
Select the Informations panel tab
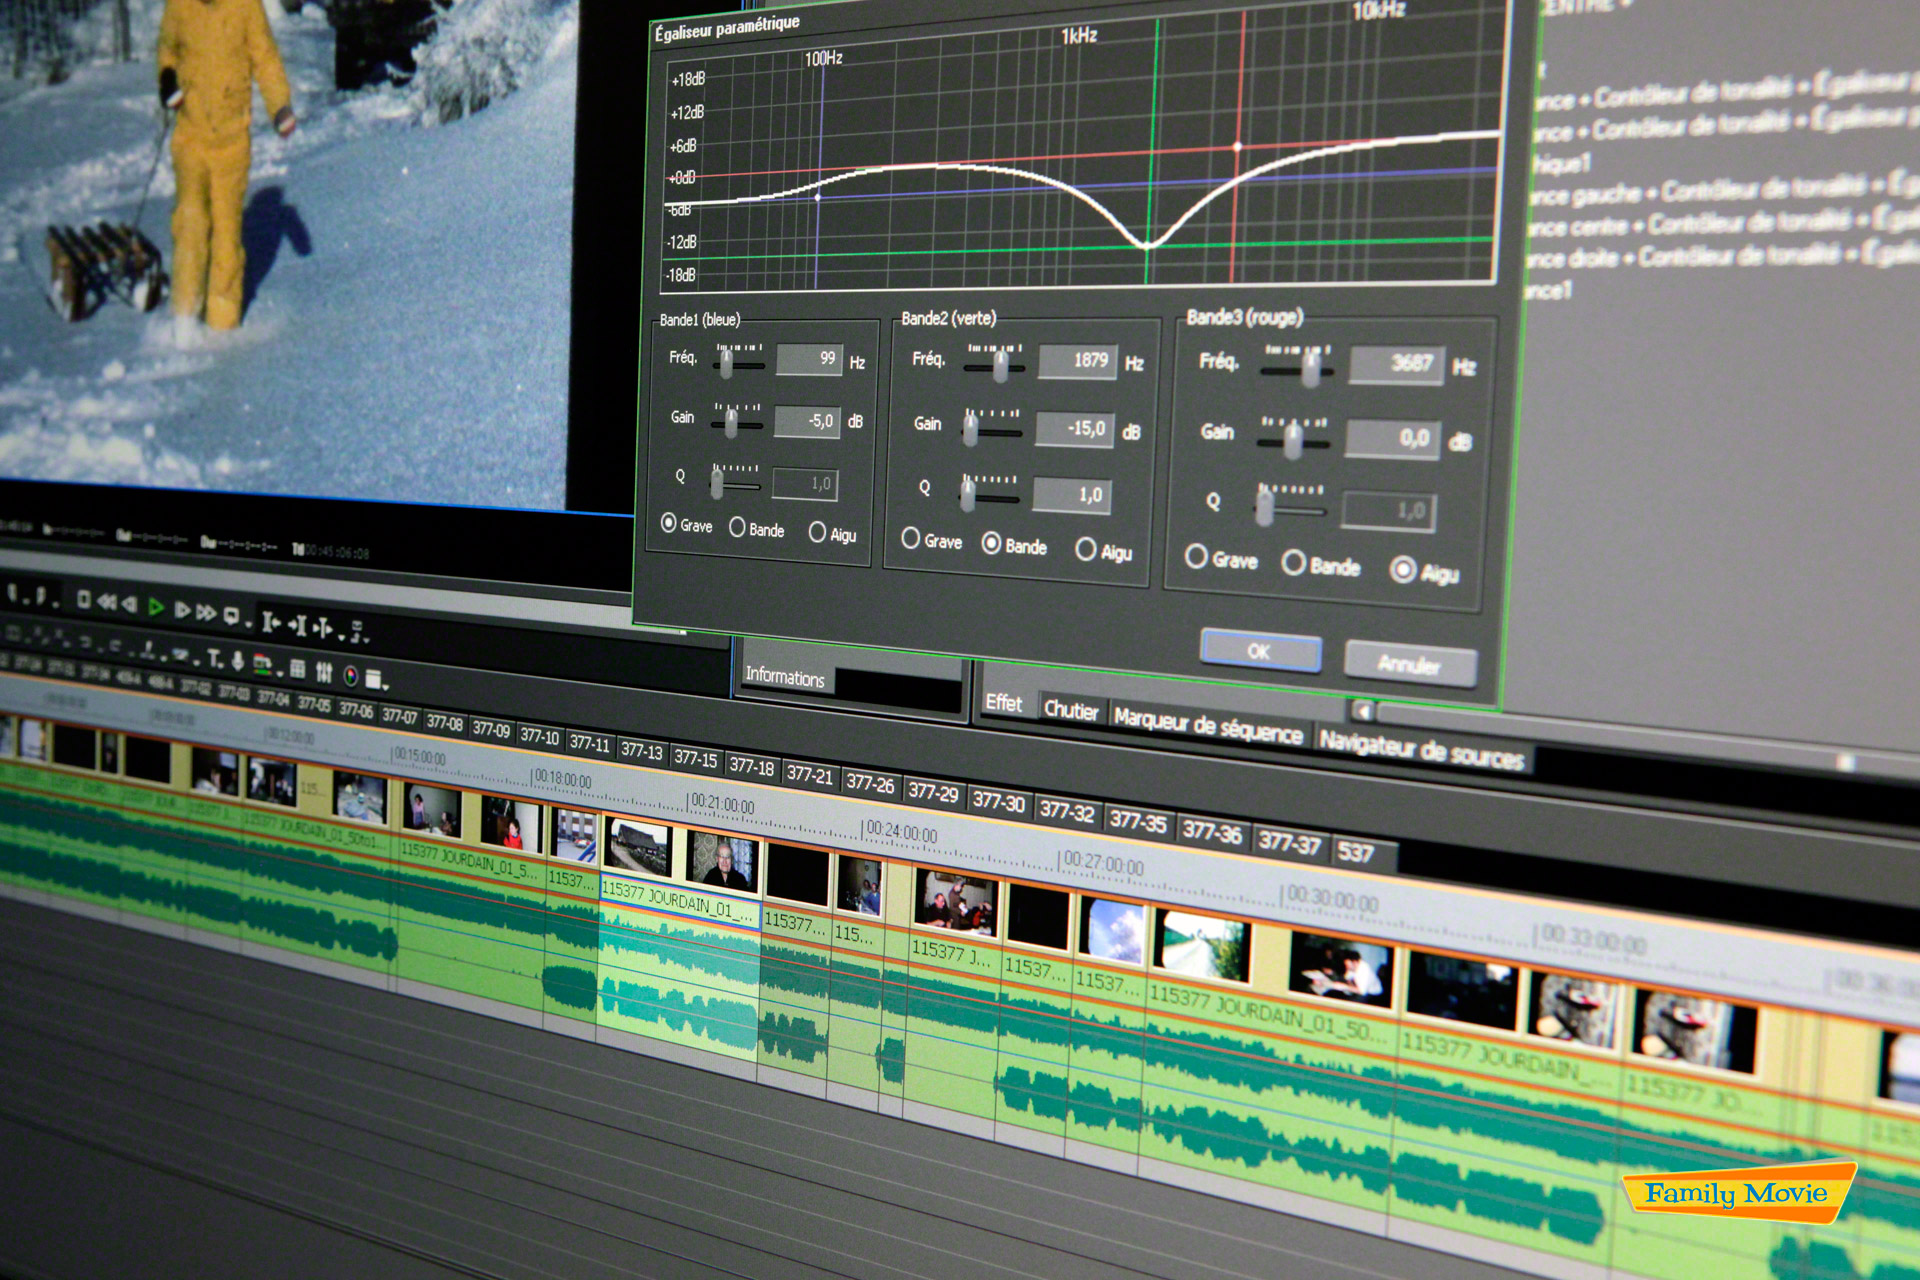point(785,677)
